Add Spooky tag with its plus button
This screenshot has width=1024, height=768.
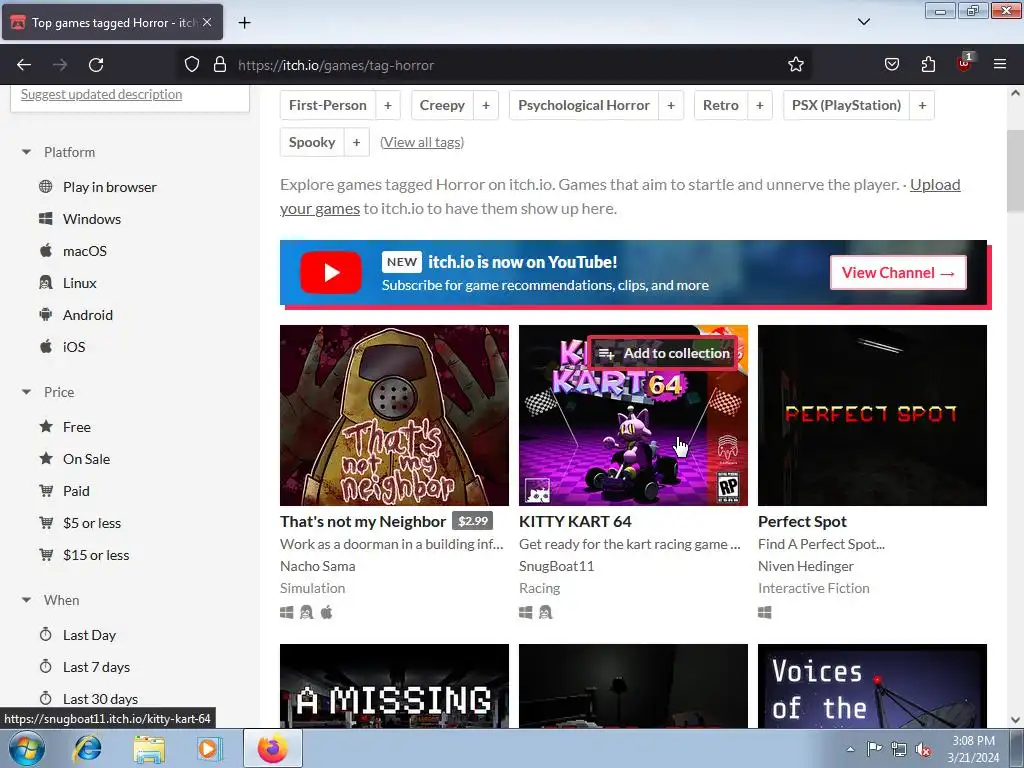(357, 142)
